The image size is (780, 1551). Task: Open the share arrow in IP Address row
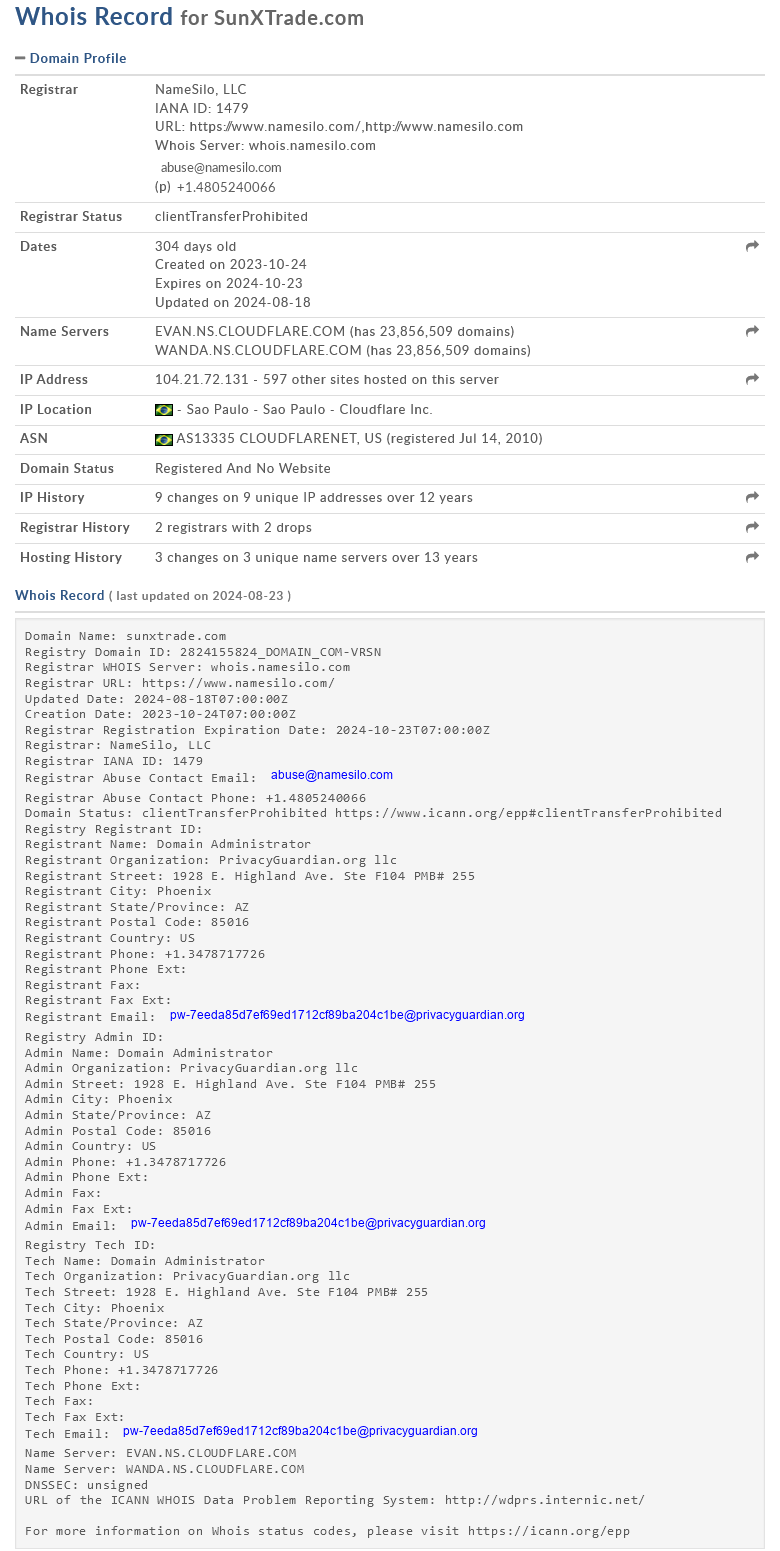pos(753,379)
